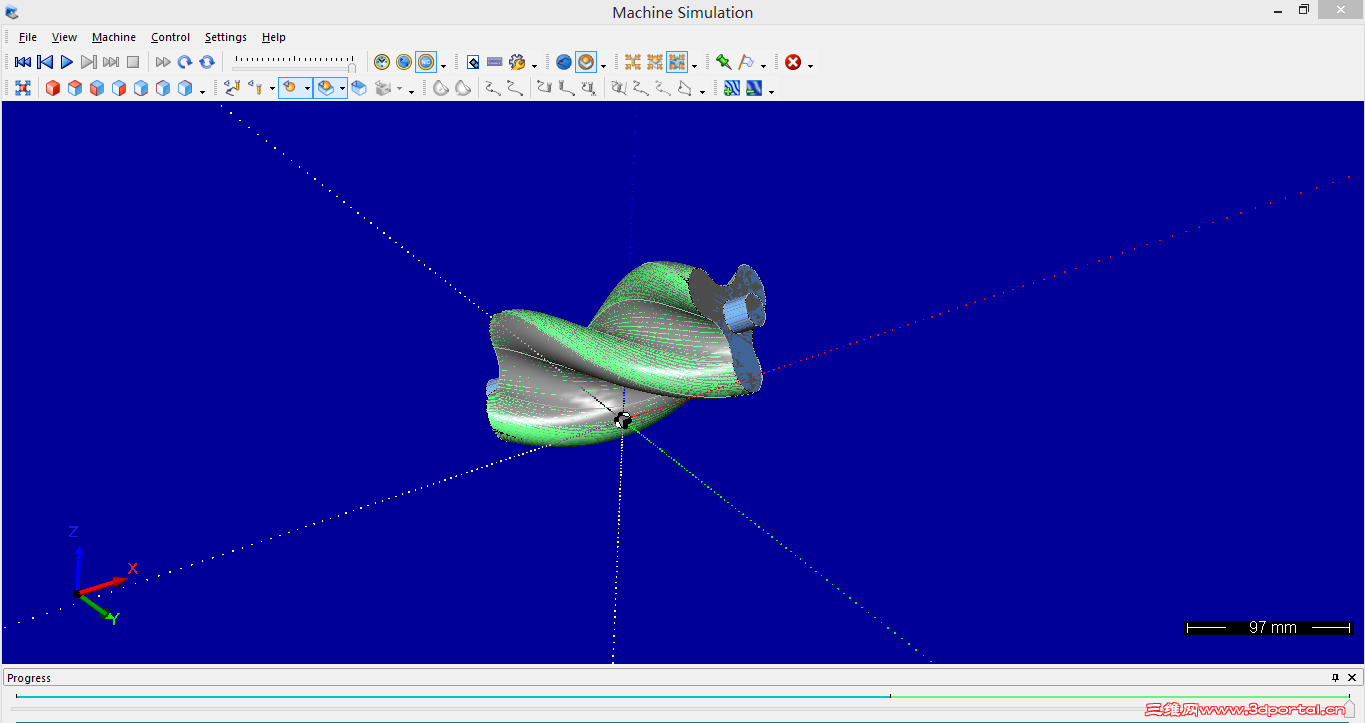Click the single curved blue restart arrow

(x=185, y=62)
